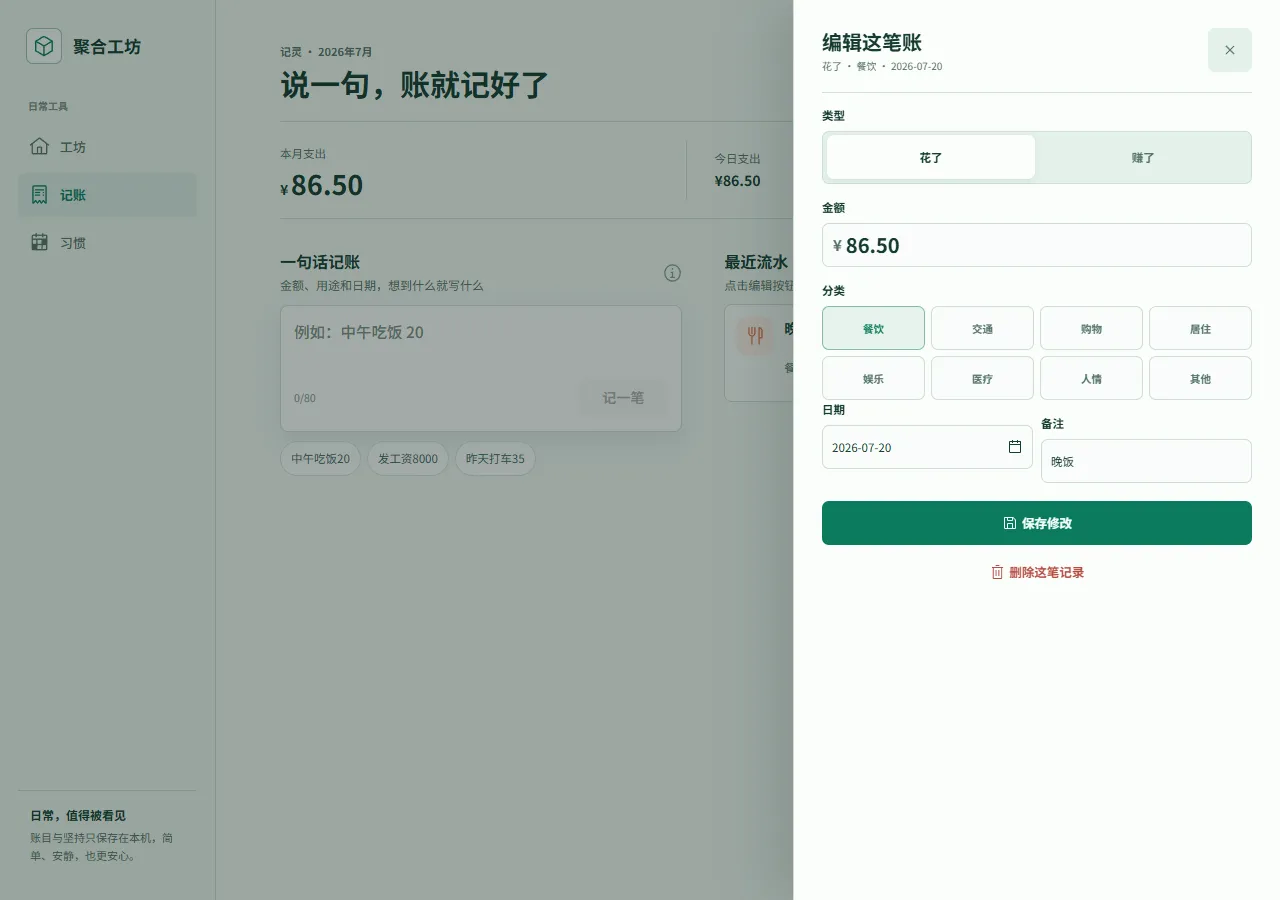
Task: Go to 习惯 in the sidebar
Action: pos(107,243)
